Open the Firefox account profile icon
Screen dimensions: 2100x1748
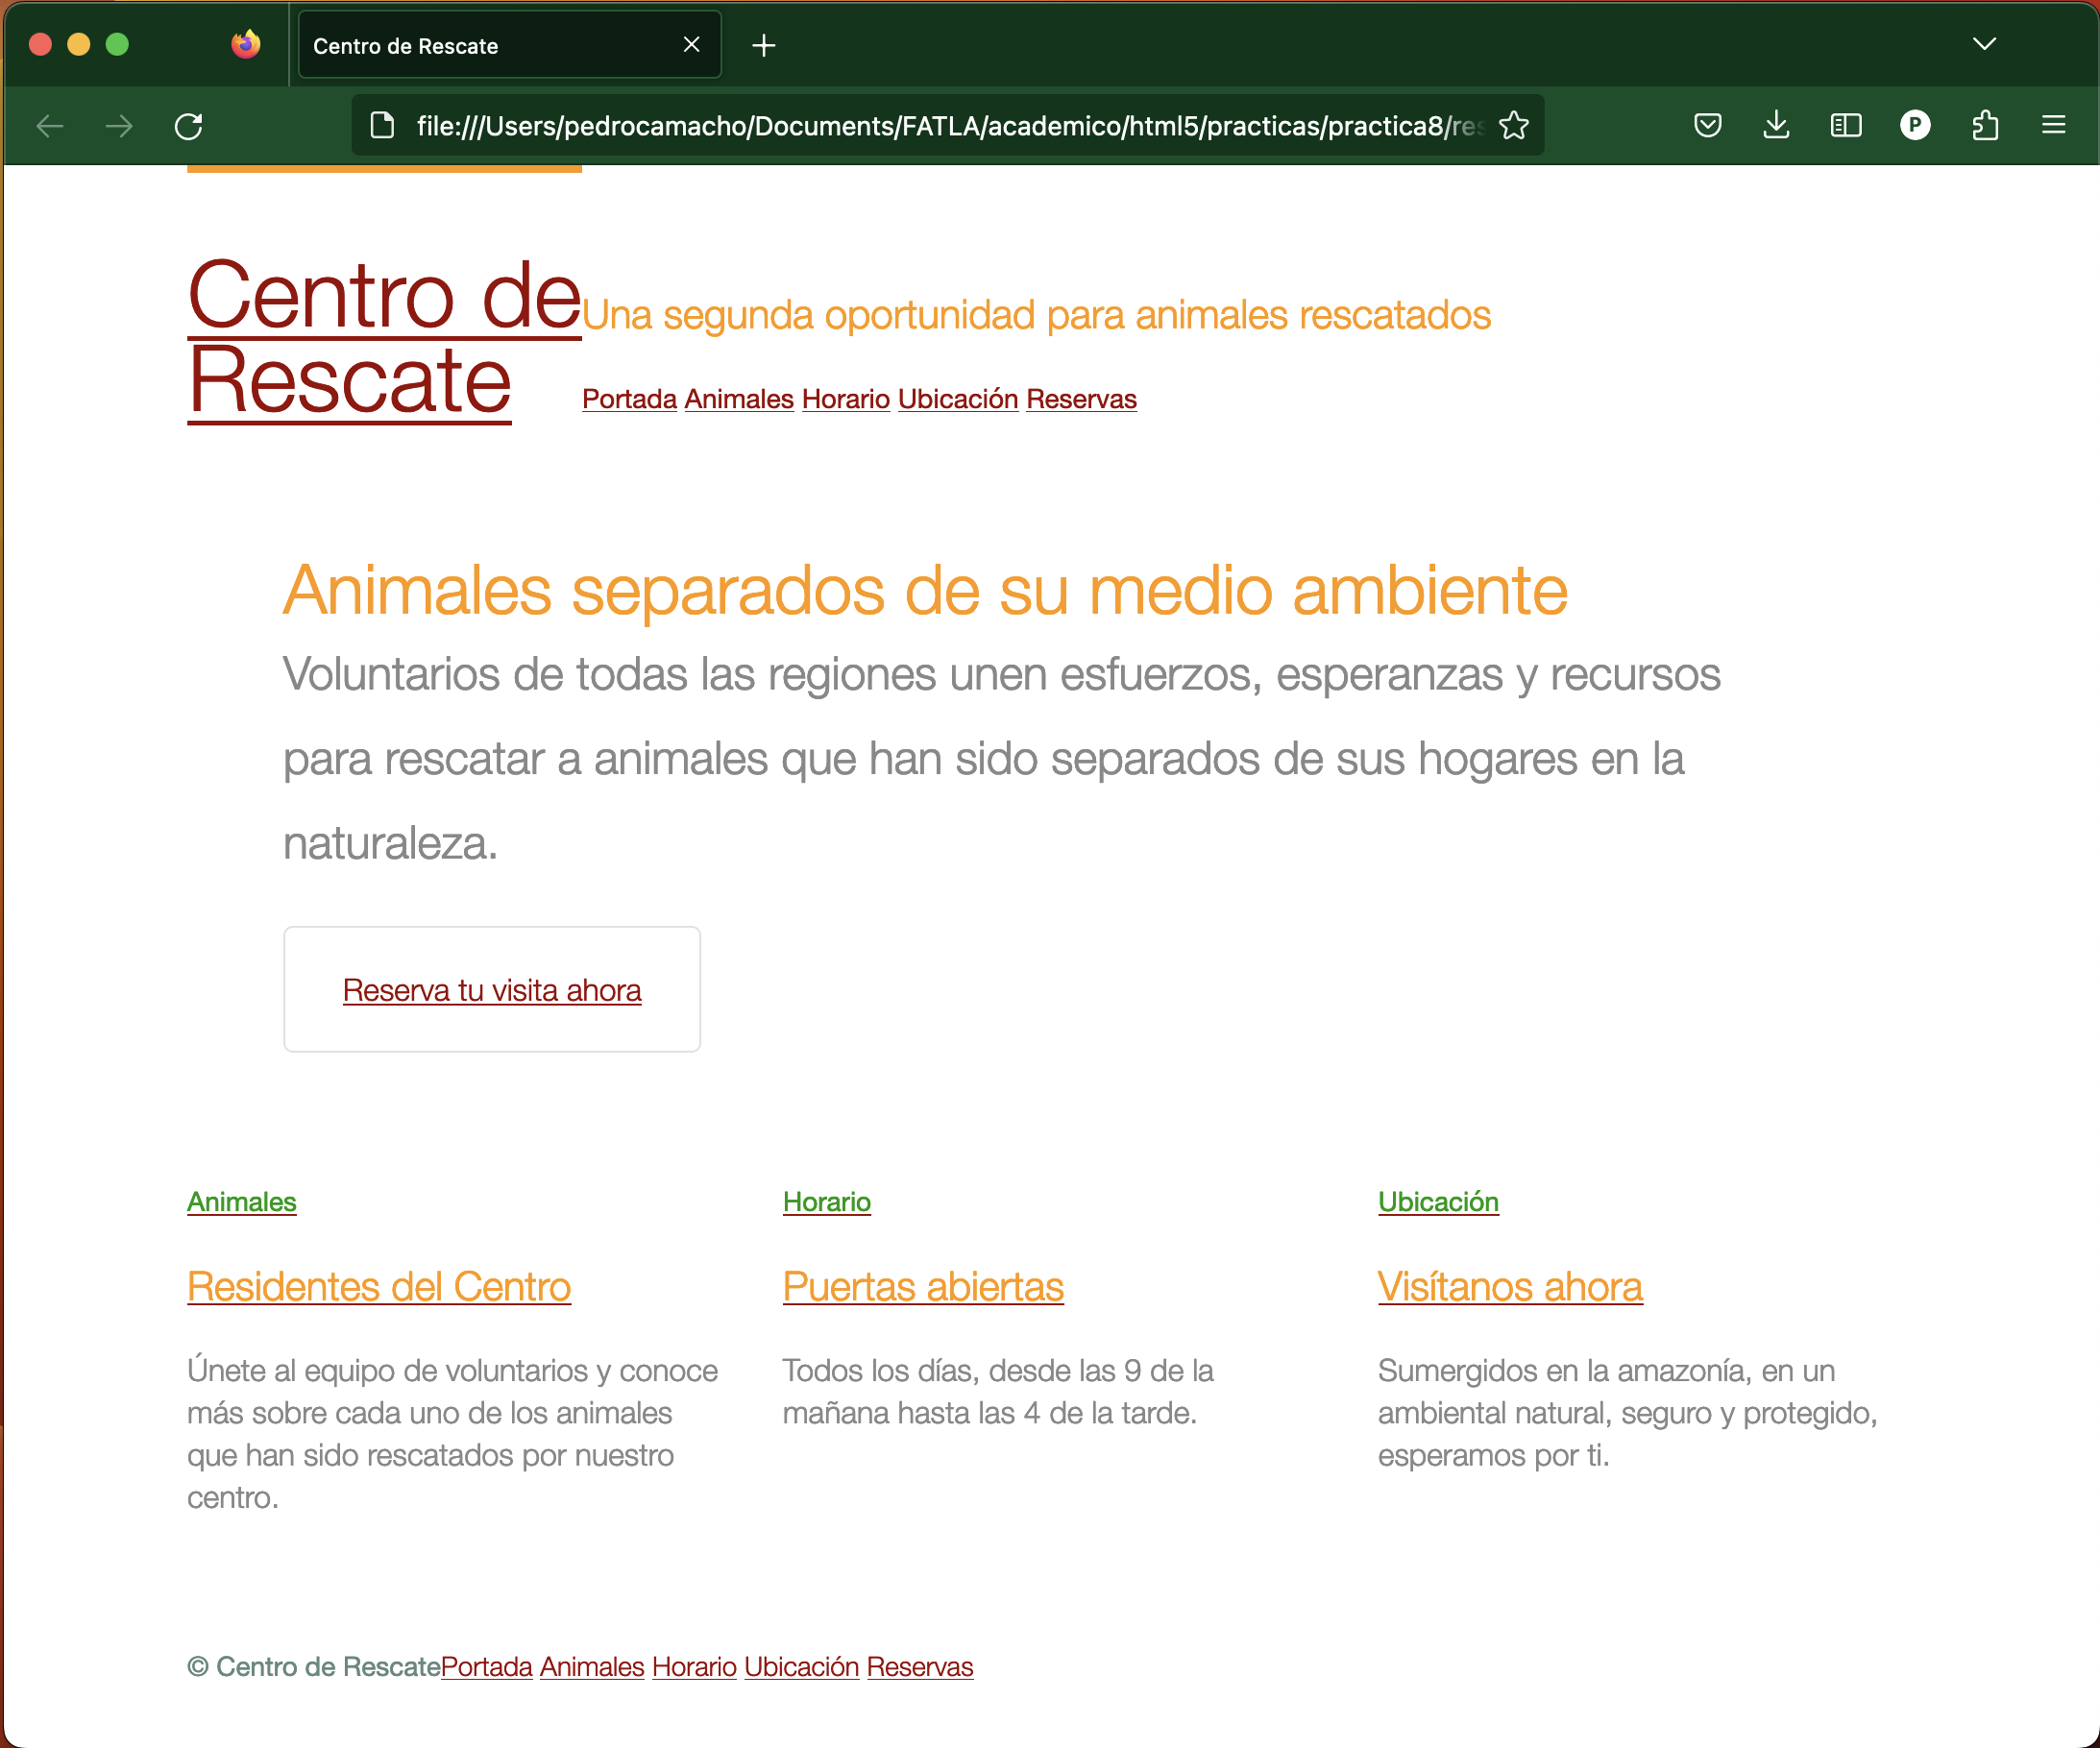point(1914,126)
